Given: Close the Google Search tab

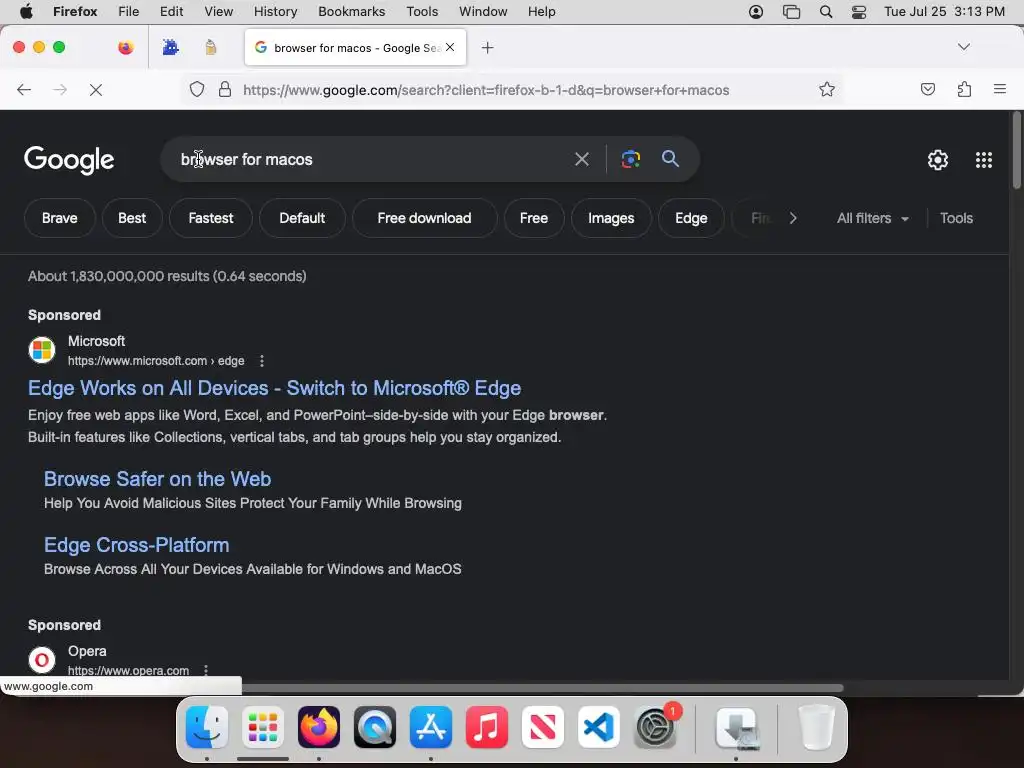Looking at the screenshot, I should pos(450,47).
